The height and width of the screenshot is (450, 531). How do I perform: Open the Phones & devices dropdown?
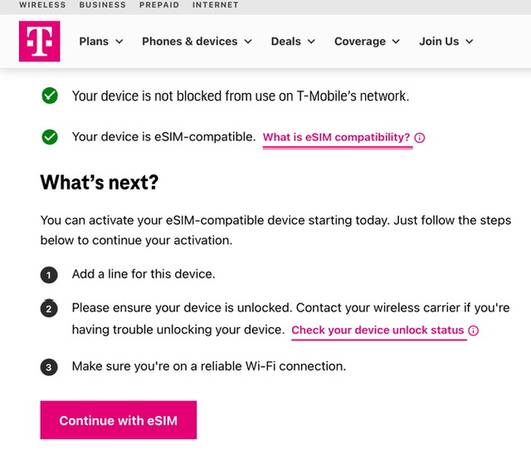[197, 41]
